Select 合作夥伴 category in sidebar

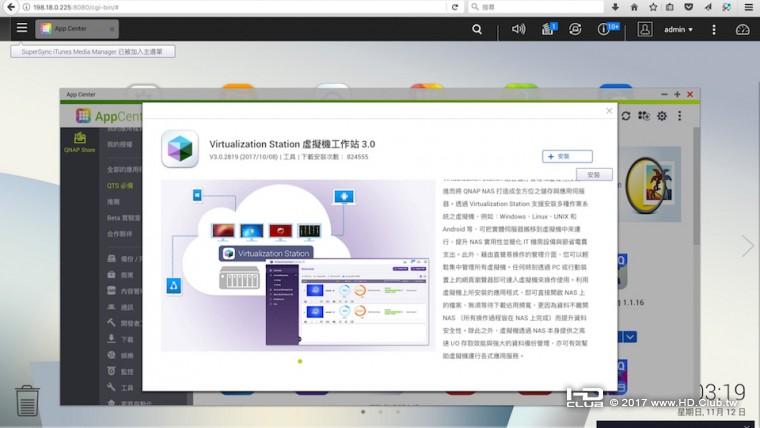[120, 234]
